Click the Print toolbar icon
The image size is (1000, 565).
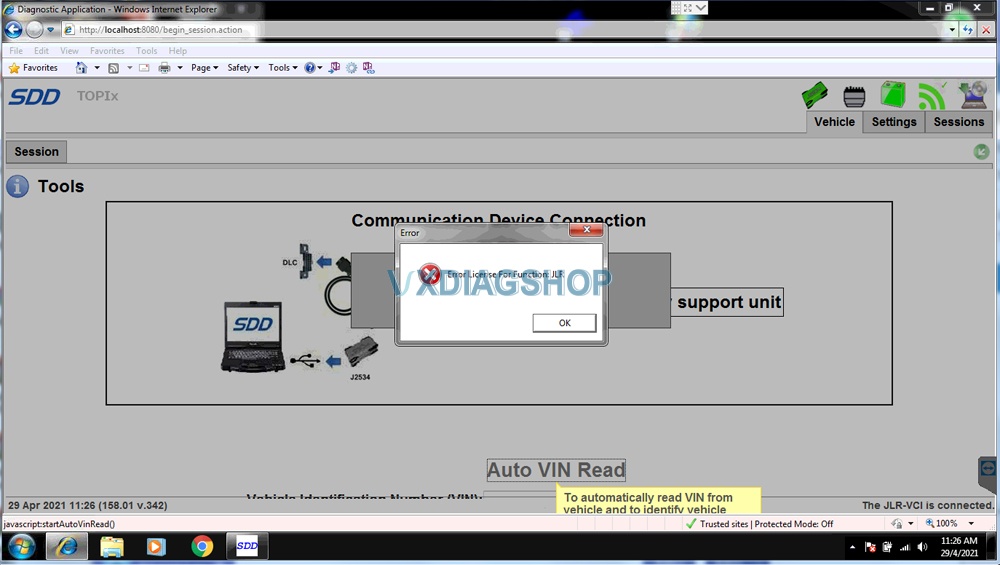click(x=165, y=68)
